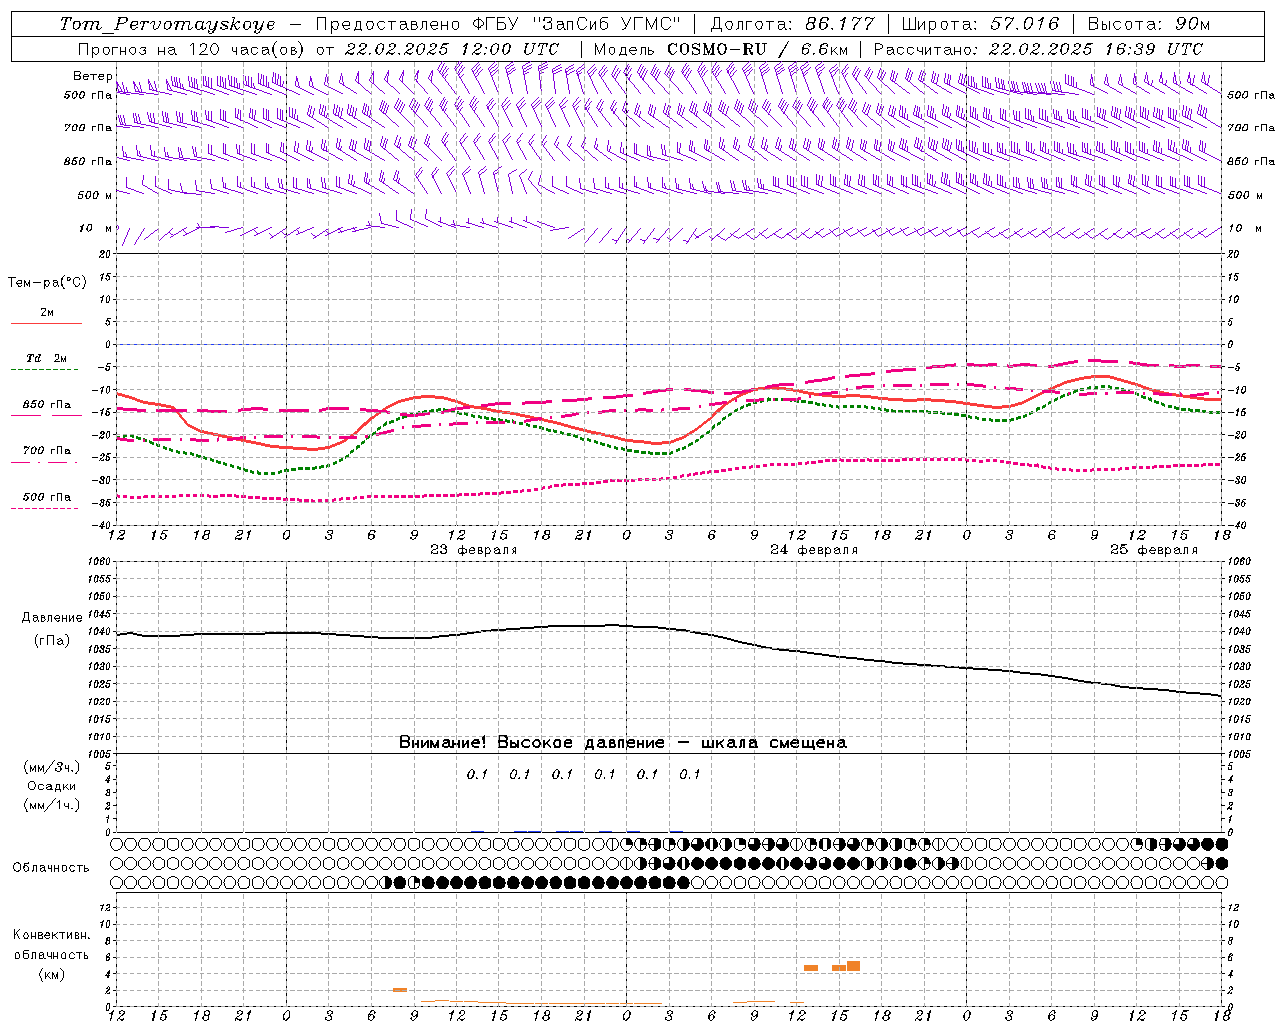
Task: Click the model name COSMO-RU / 6.6км
Action: tap(758, 49)
